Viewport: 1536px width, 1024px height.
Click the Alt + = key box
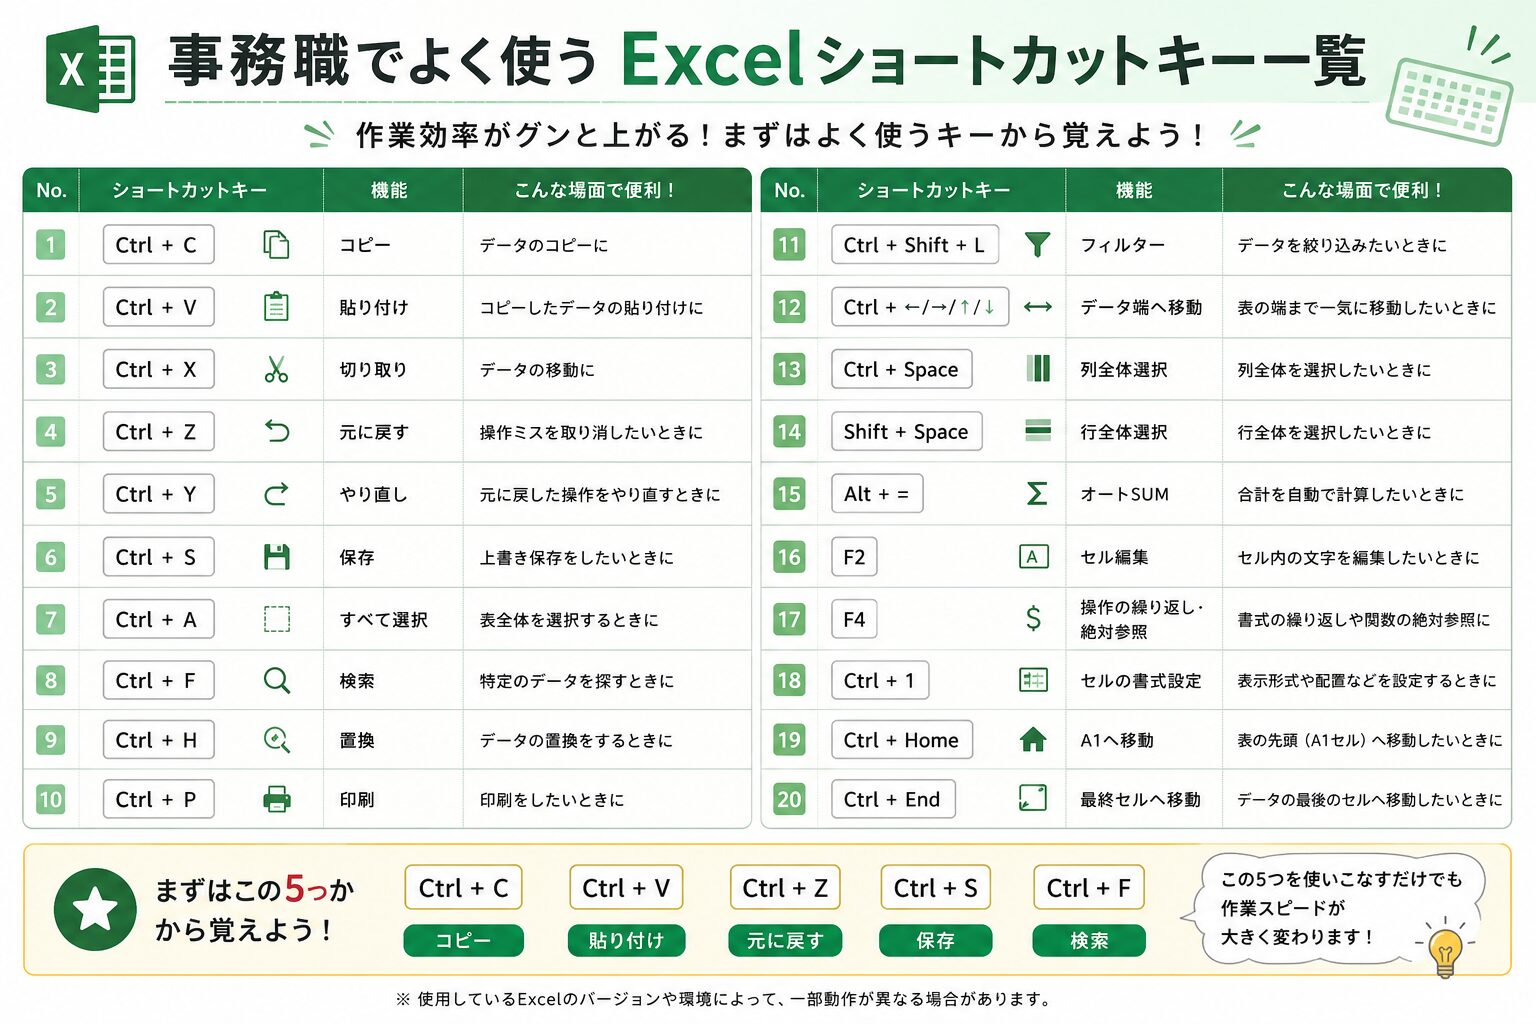pos(877,493)
